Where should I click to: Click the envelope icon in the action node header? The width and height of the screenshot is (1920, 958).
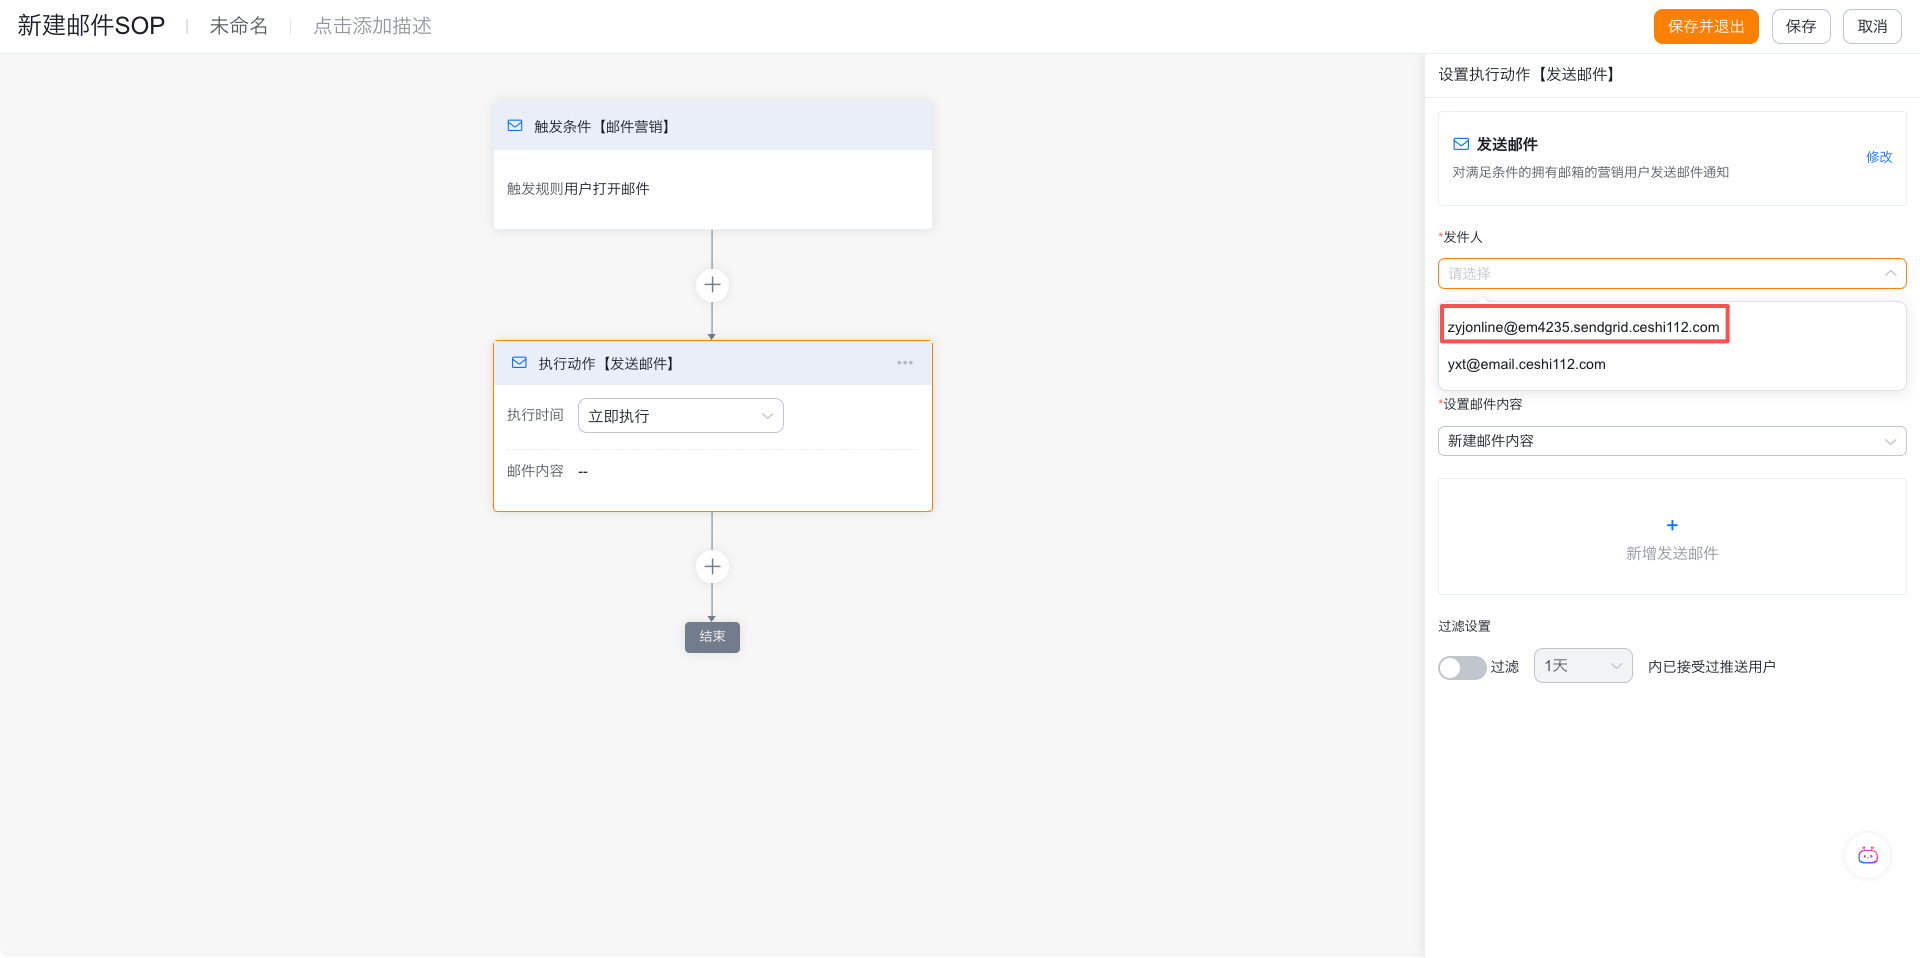tap(519, 363)
